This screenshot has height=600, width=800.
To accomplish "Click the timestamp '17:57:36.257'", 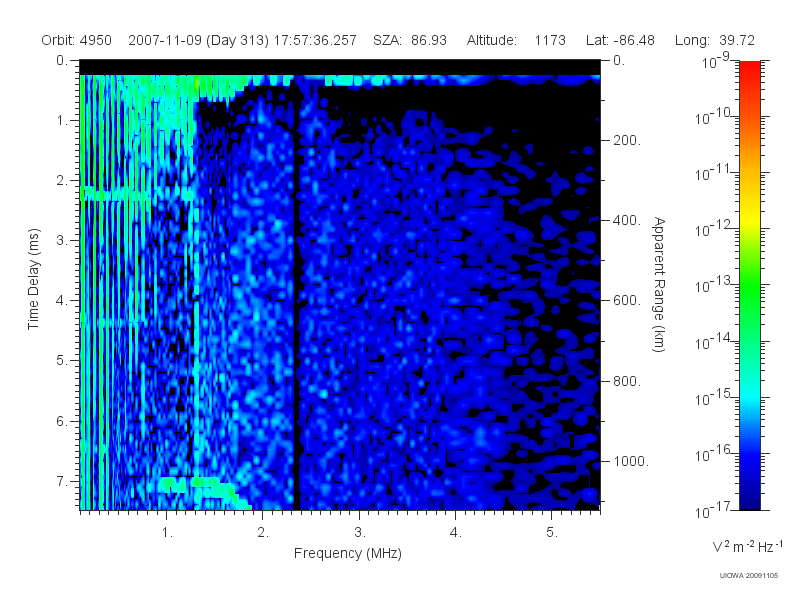I will [x=315, y=40].
